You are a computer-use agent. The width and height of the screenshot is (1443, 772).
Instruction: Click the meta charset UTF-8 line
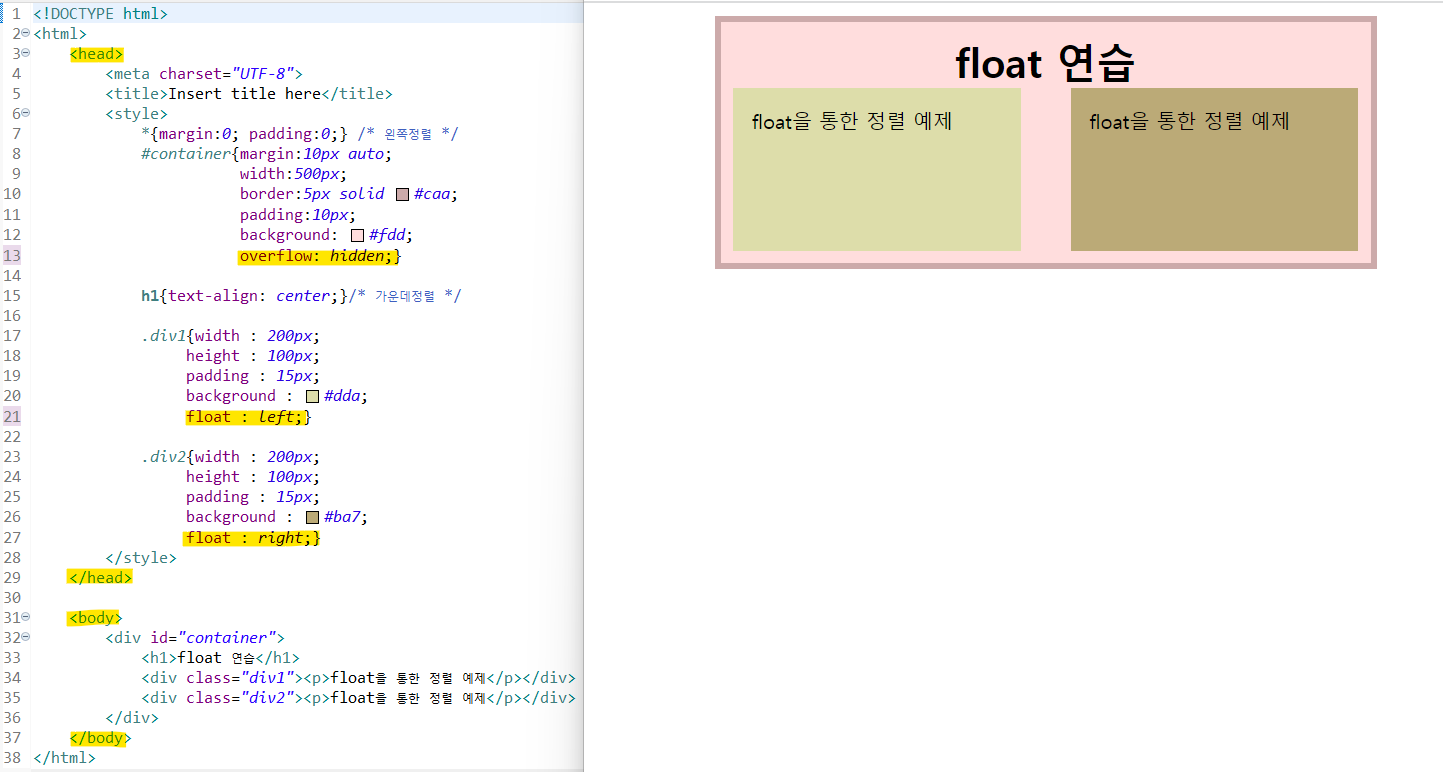pyautogui.click(x=204, y=74)
